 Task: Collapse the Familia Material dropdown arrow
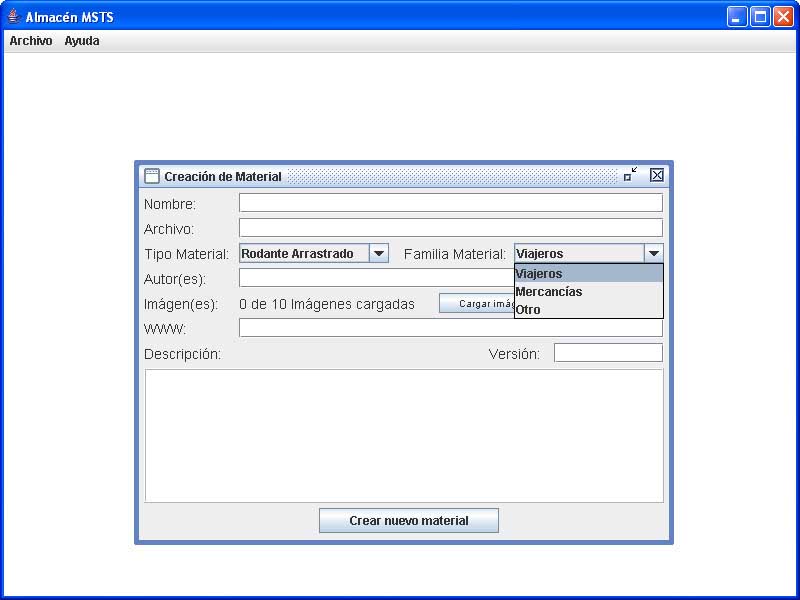tap(653, 254)
